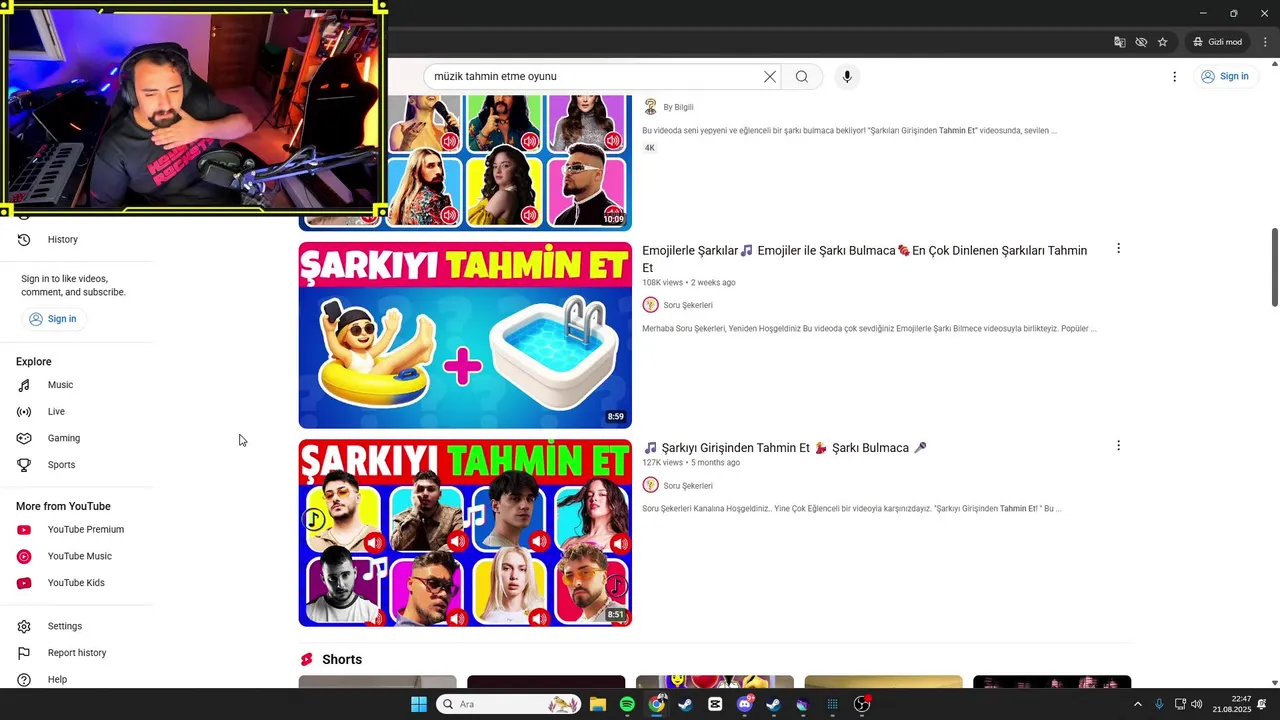Click Sign in at top right
1280x720 pixels.
tap(1225, 76)
